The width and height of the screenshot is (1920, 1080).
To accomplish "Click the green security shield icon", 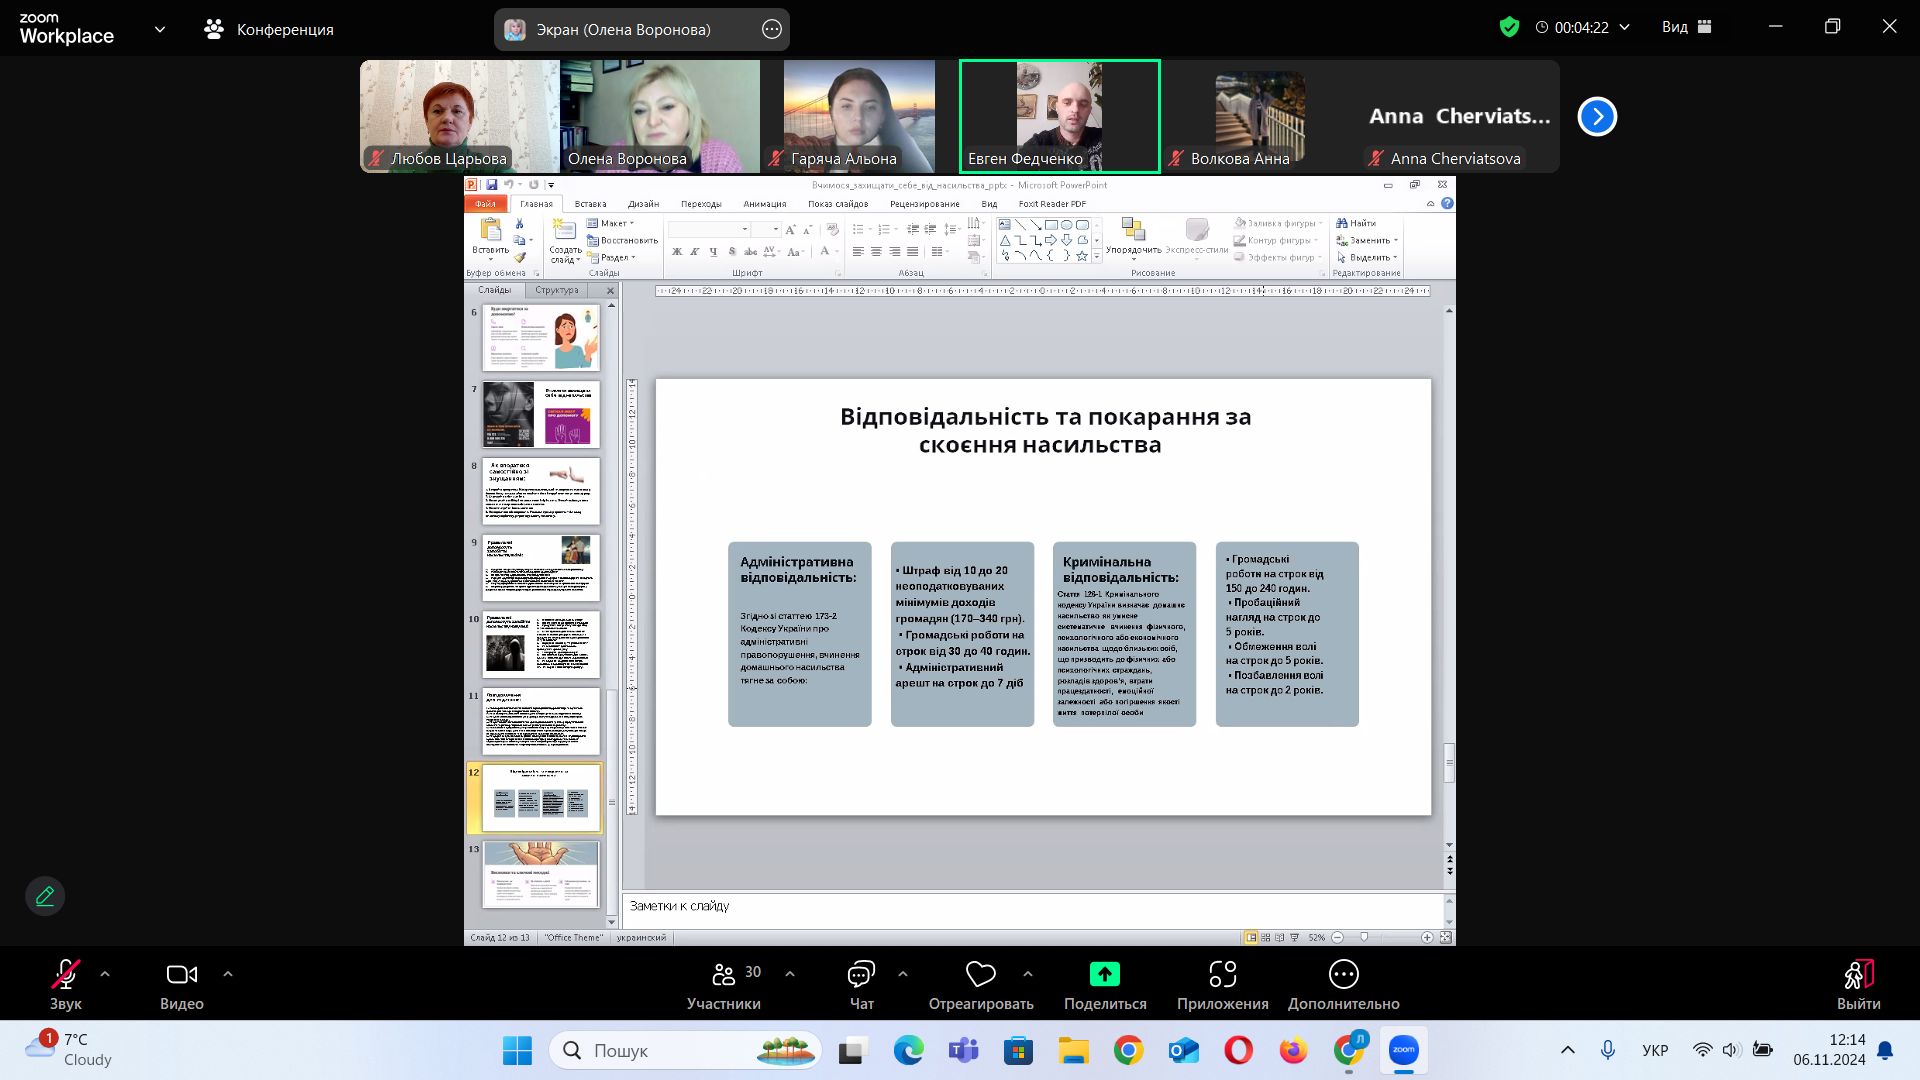I will [1509, 27].
